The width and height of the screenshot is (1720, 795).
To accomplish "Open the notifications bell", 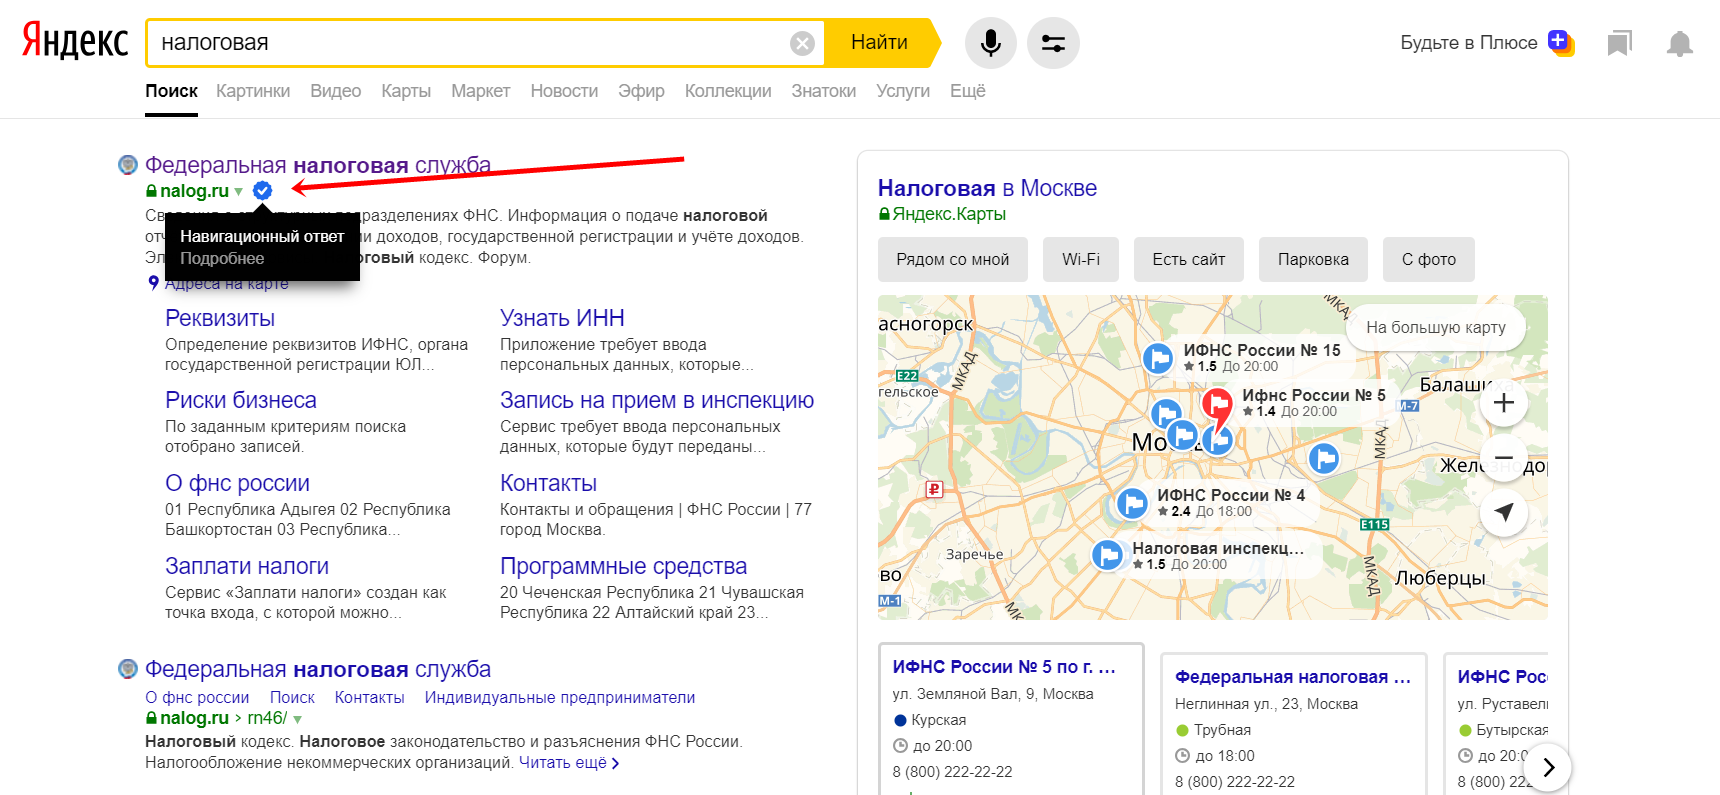I will pos(1680,43).
